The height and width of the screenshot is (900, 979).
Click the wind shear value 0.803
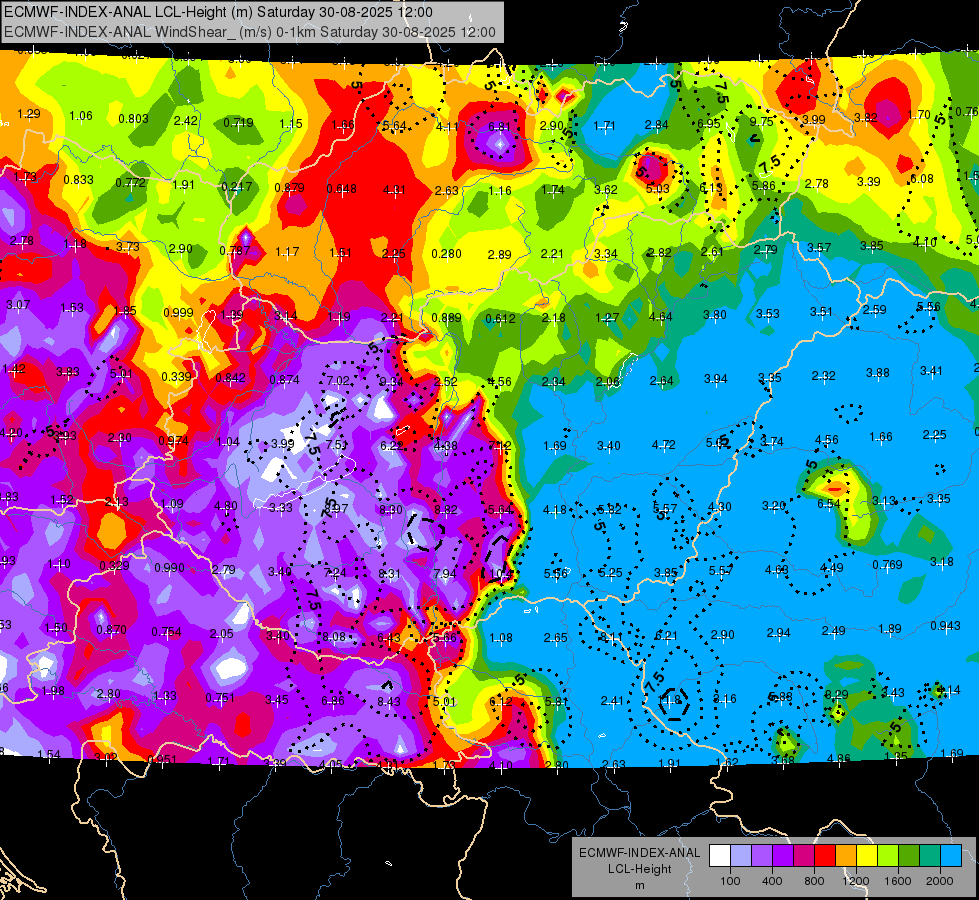tap(134, 119)
